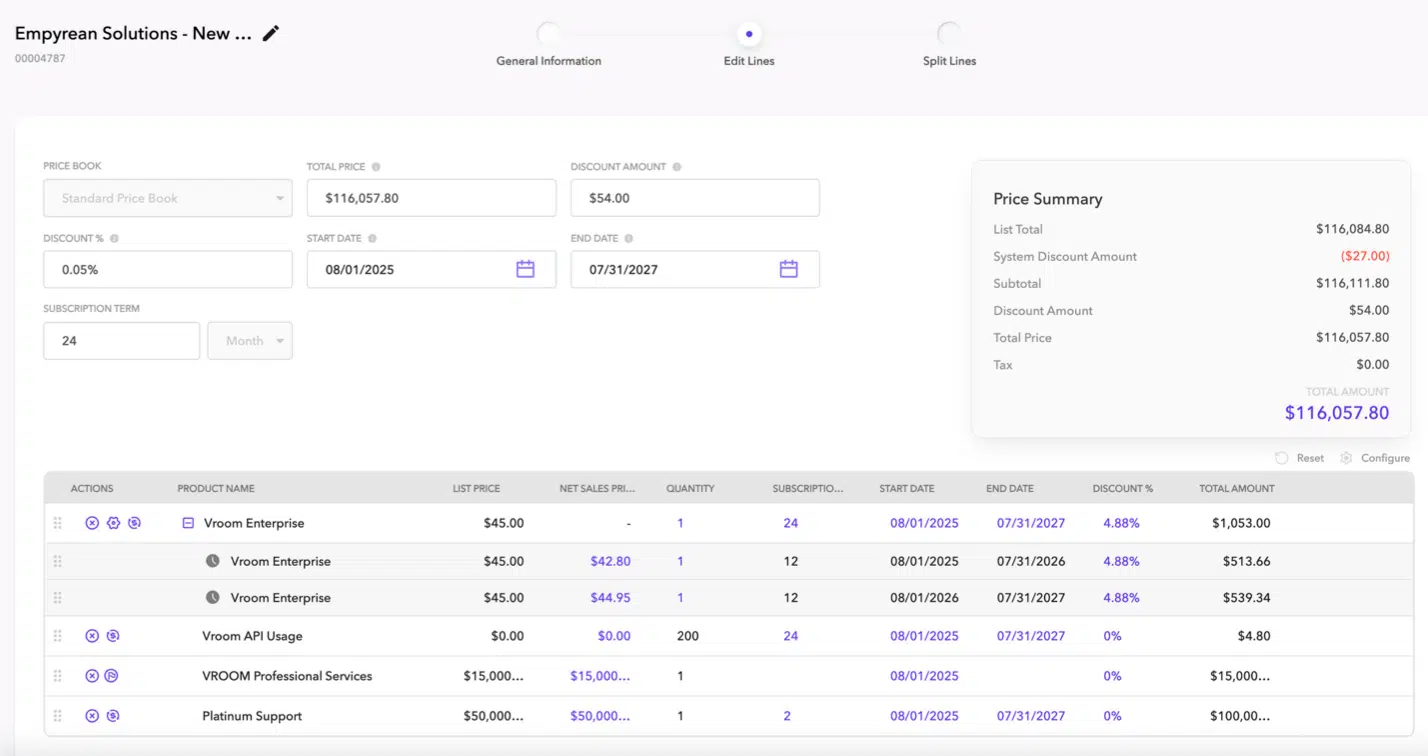Click the ($27.00) system discount amount
1428x756 pixels.
1365,256
